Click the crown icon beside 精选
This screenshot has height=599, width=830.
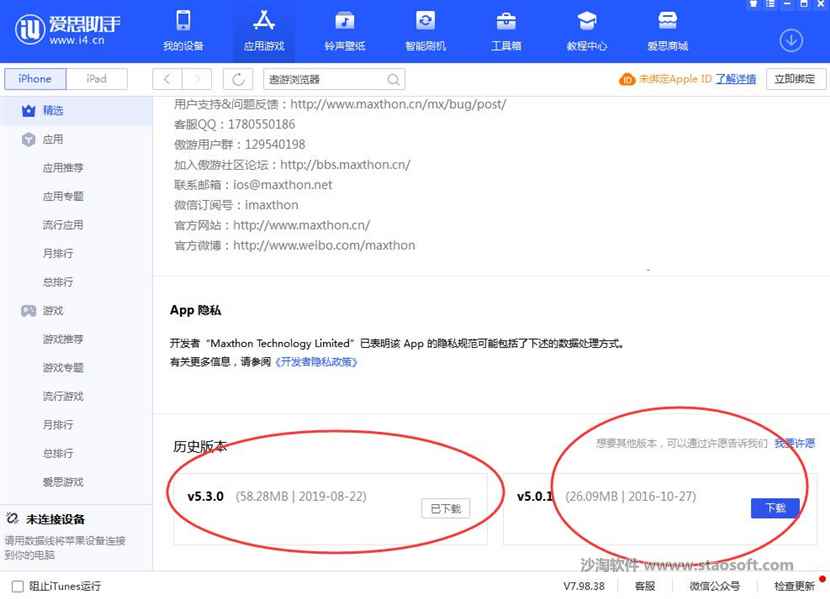pyautogui.click(x=29, y=111)
